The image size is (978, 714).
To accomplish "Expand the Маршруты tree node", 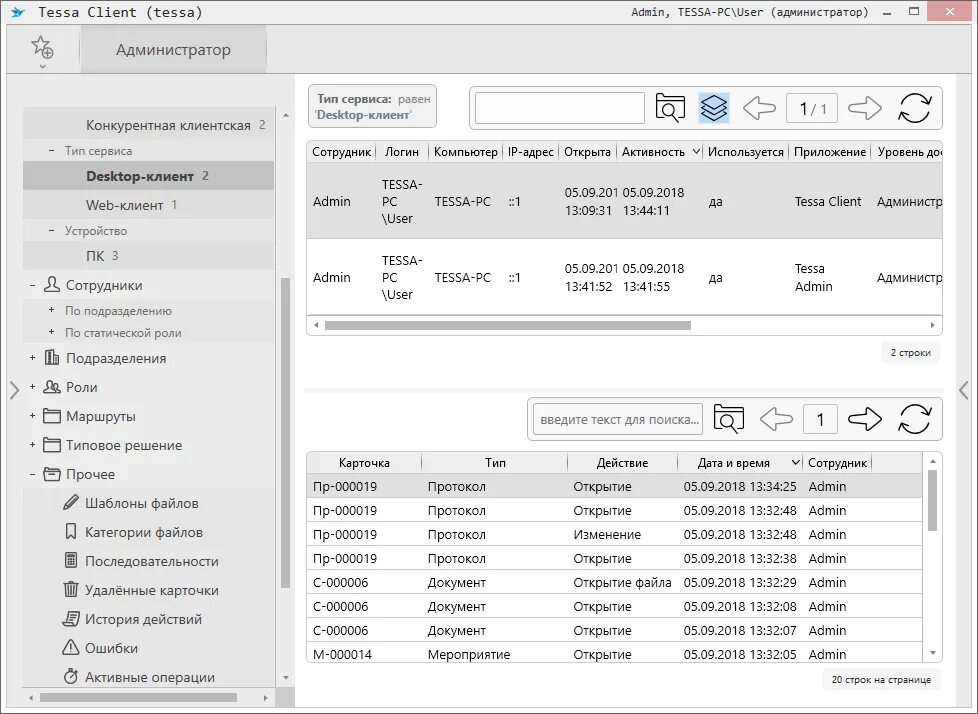I will tap(32, 416).
